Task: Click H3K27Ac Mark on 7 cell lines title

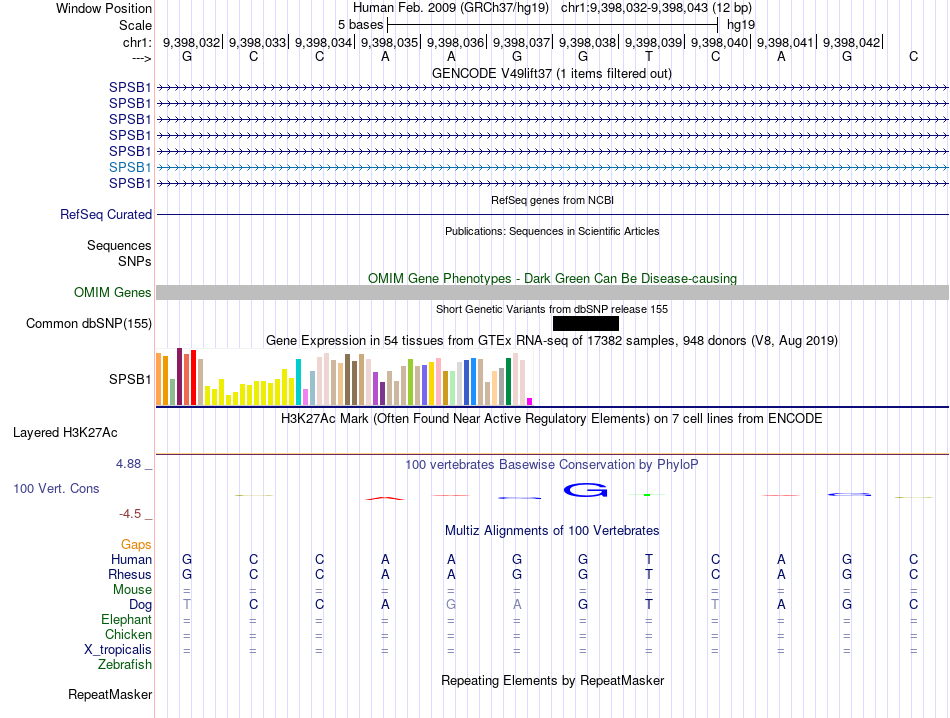Action: pos(552,419)
